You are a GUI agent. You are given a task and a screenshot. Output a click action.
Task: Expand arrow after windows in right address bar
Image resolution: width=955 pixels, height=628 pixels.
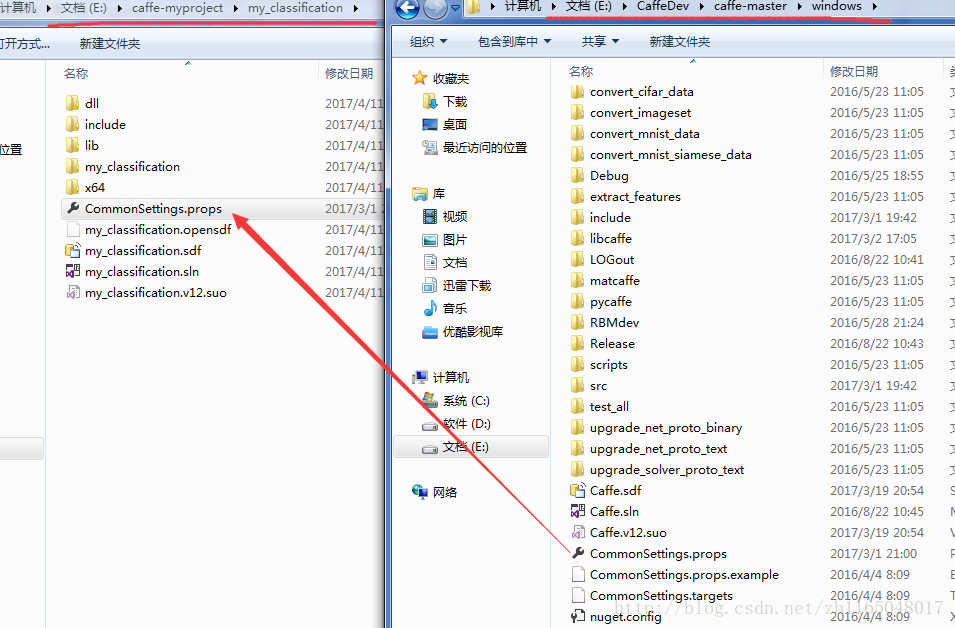click(875, 7)
